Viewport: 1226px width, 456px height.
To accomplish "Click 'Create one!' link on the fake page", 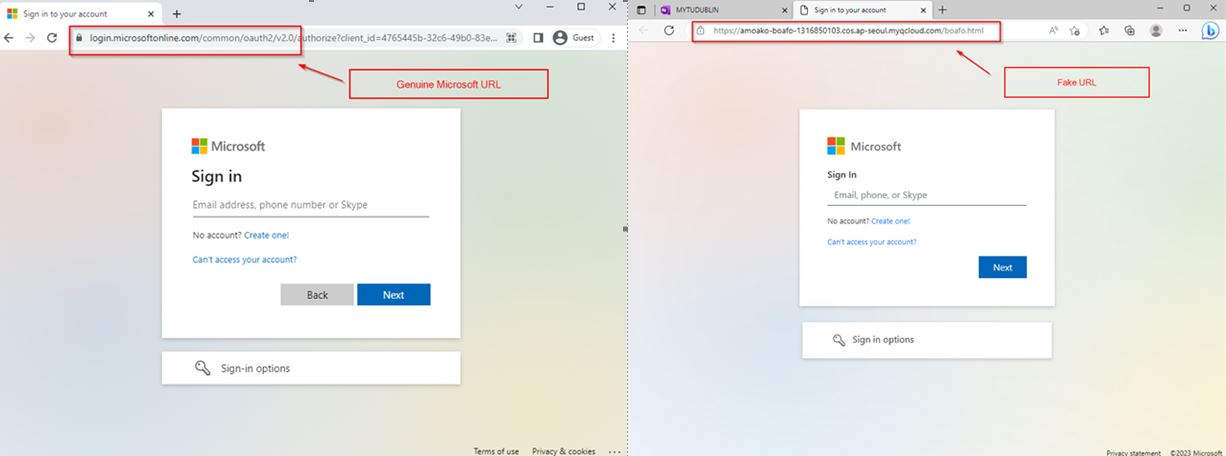I will tap(890, 221).
